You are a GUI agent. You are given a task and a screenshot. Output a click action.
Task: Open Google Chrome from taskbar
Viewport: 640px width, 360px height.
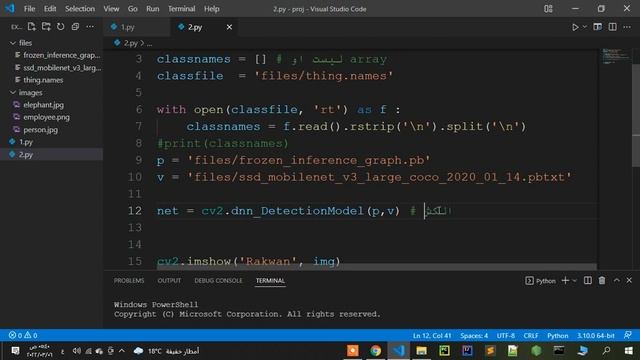[x=376, y=351]
